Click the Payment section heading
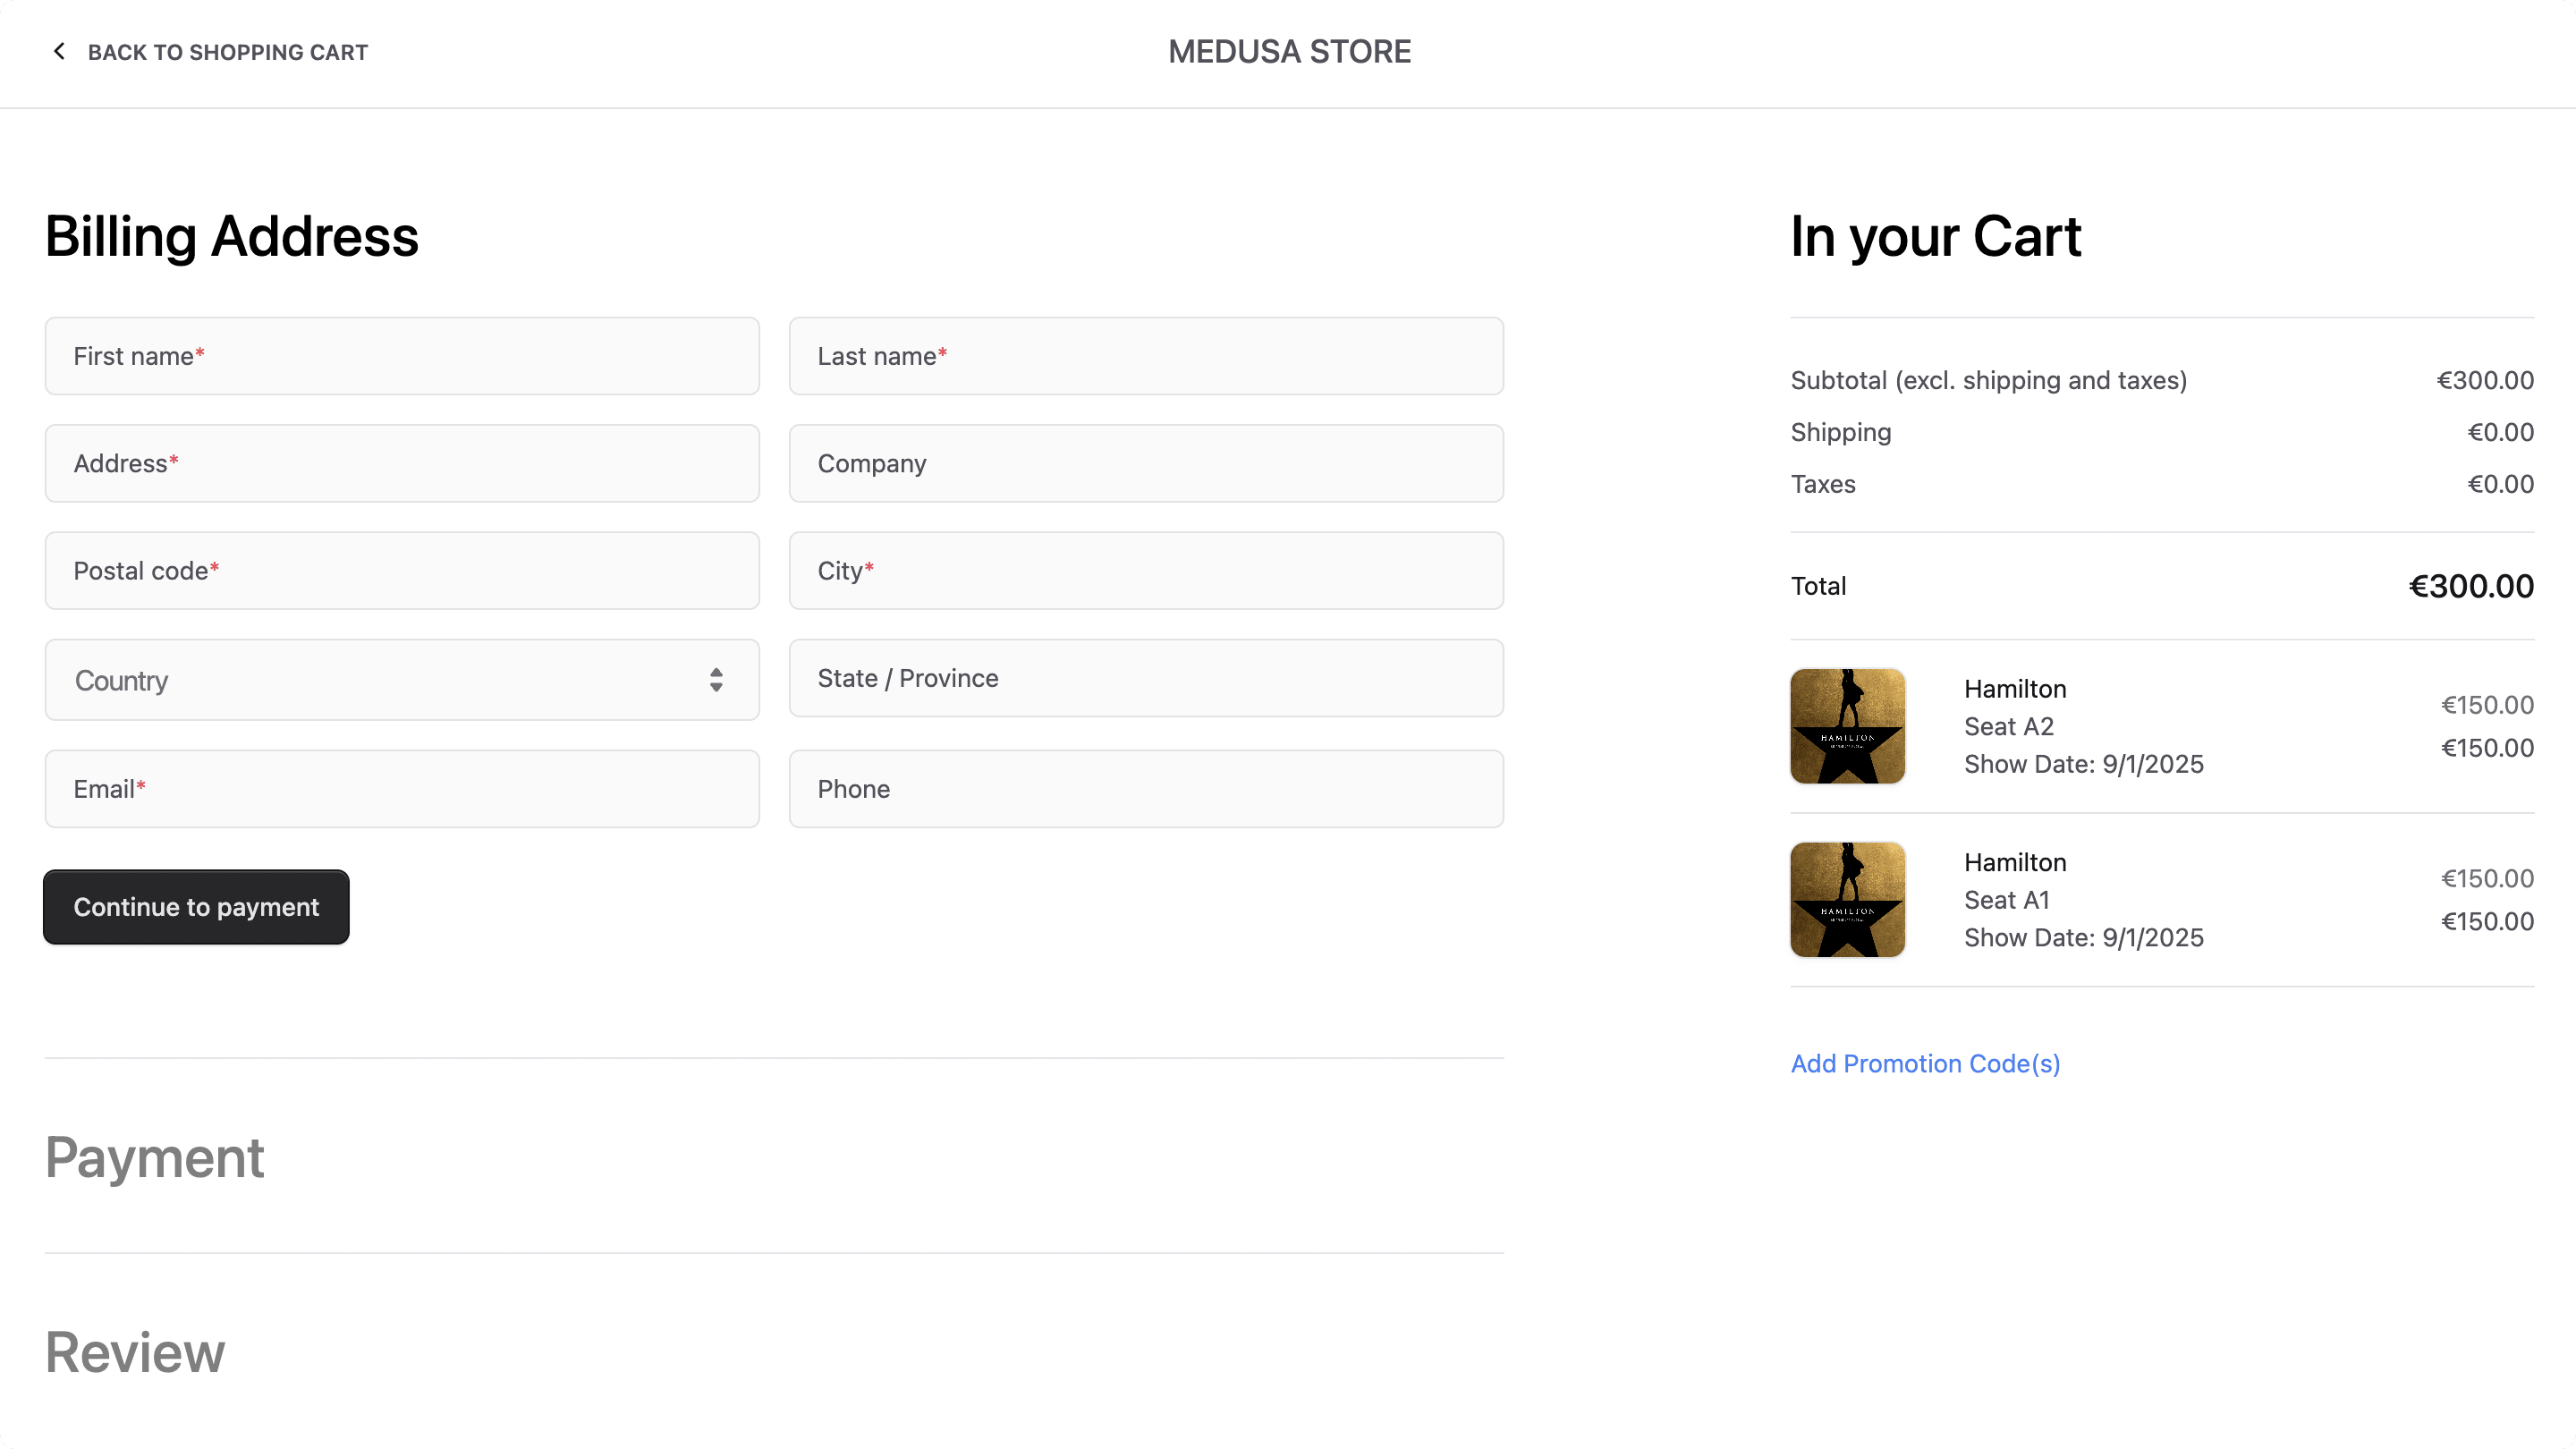The width and height of the screenshot is (2576, 1449). 154,1158
